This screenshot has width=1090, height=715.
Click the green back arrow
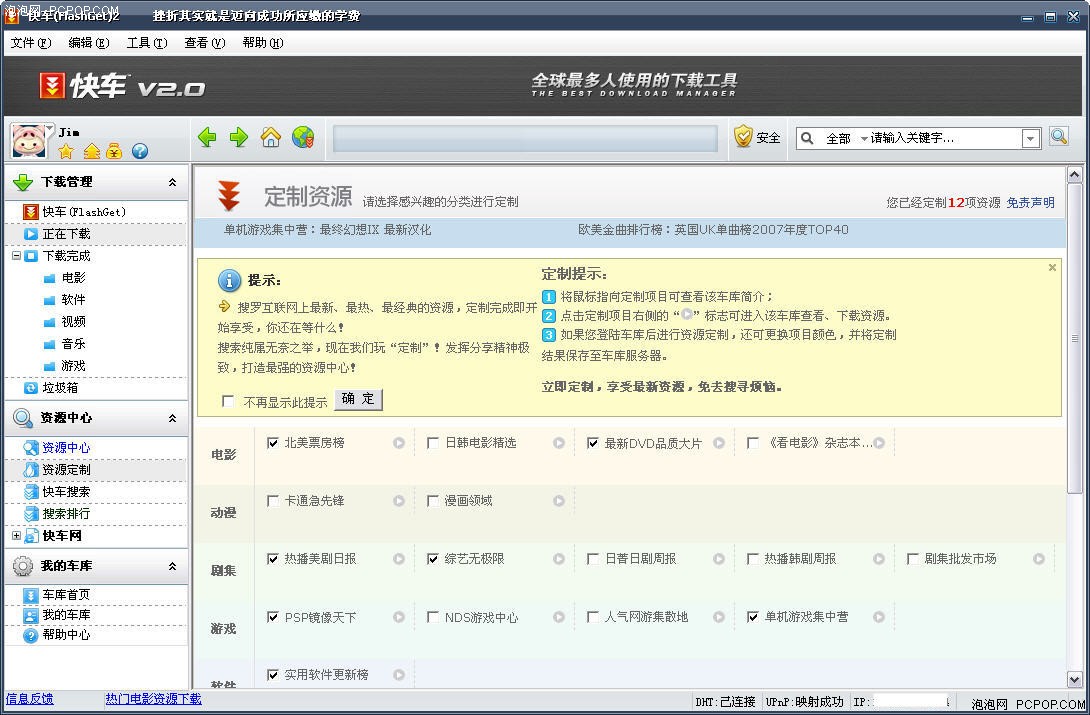tap(207, 137)
